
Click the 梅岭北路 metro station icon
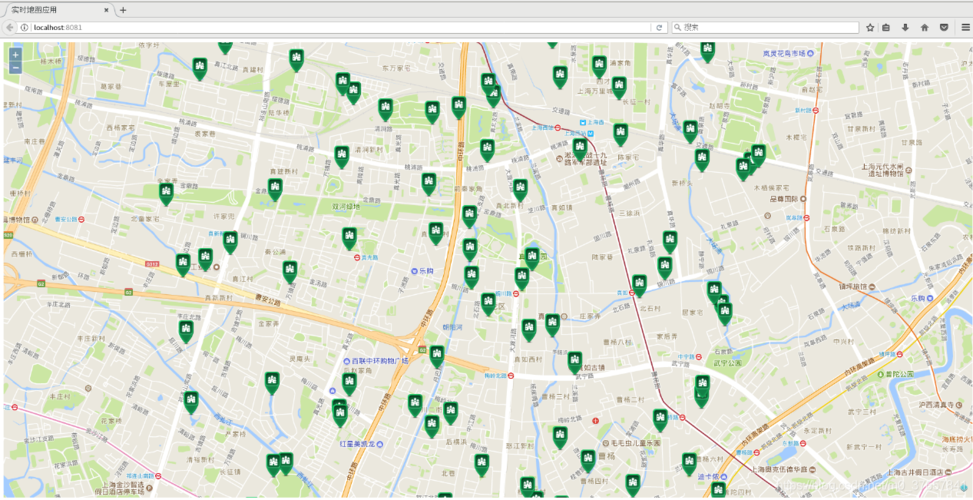click(x=510, y=375)
